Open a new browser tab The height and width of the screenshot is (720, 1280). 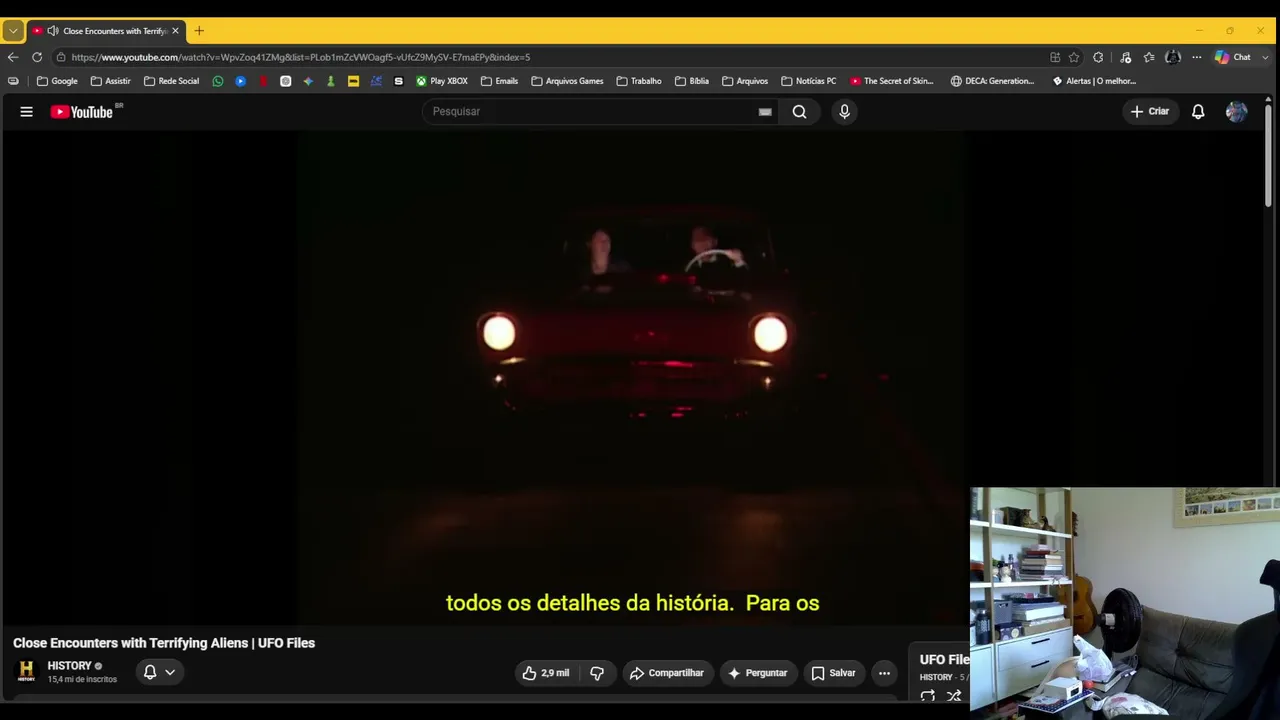[199, 31]
